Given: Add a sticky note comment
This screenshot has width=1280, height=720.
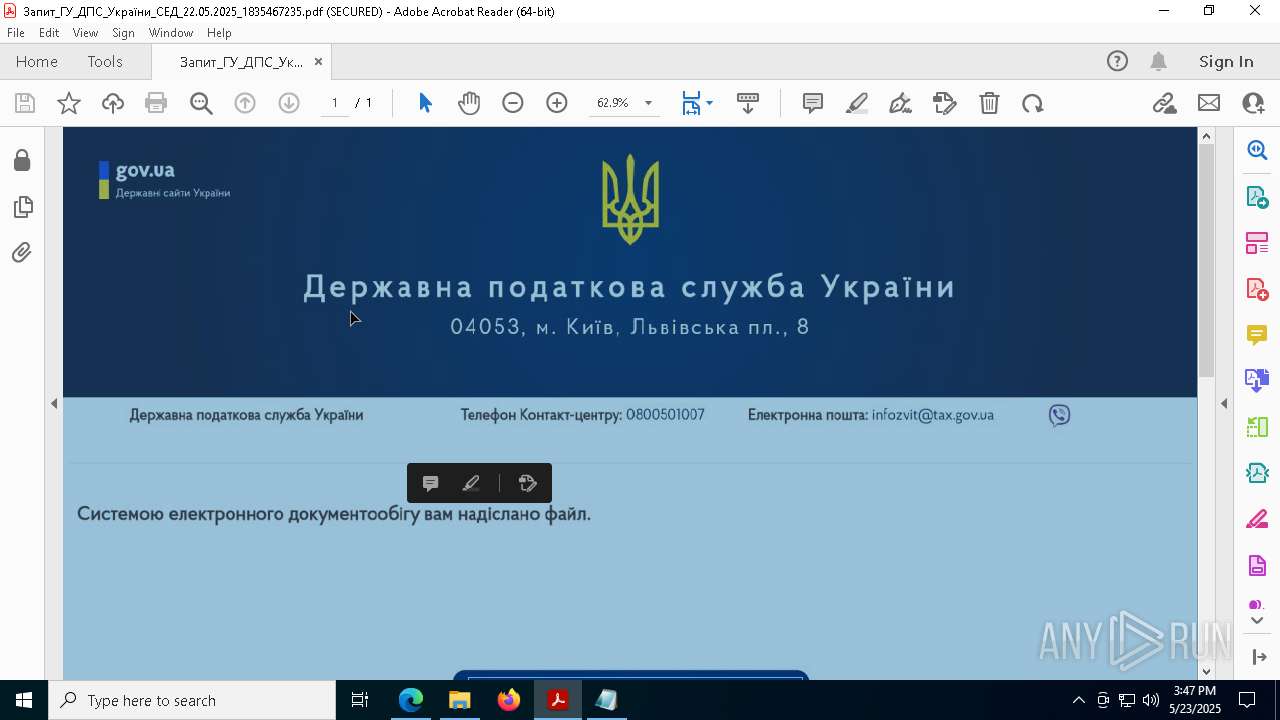Looking at the screenshot, I should point(813,103).
